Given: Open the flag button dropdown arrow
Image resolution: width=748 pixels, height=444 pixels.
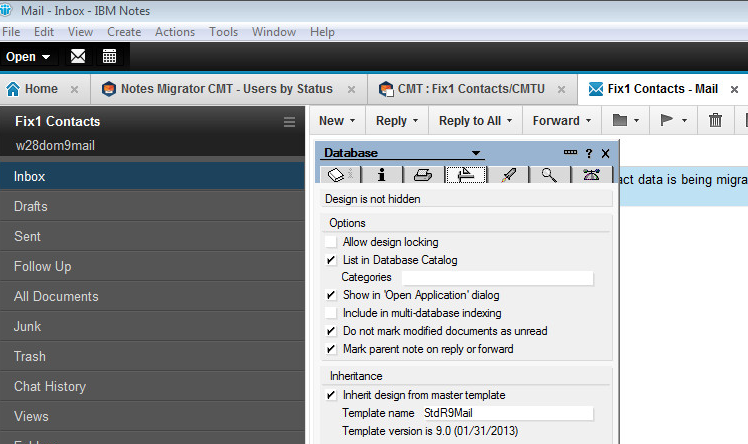Looking at the screenshot, I should click(685, 121).
